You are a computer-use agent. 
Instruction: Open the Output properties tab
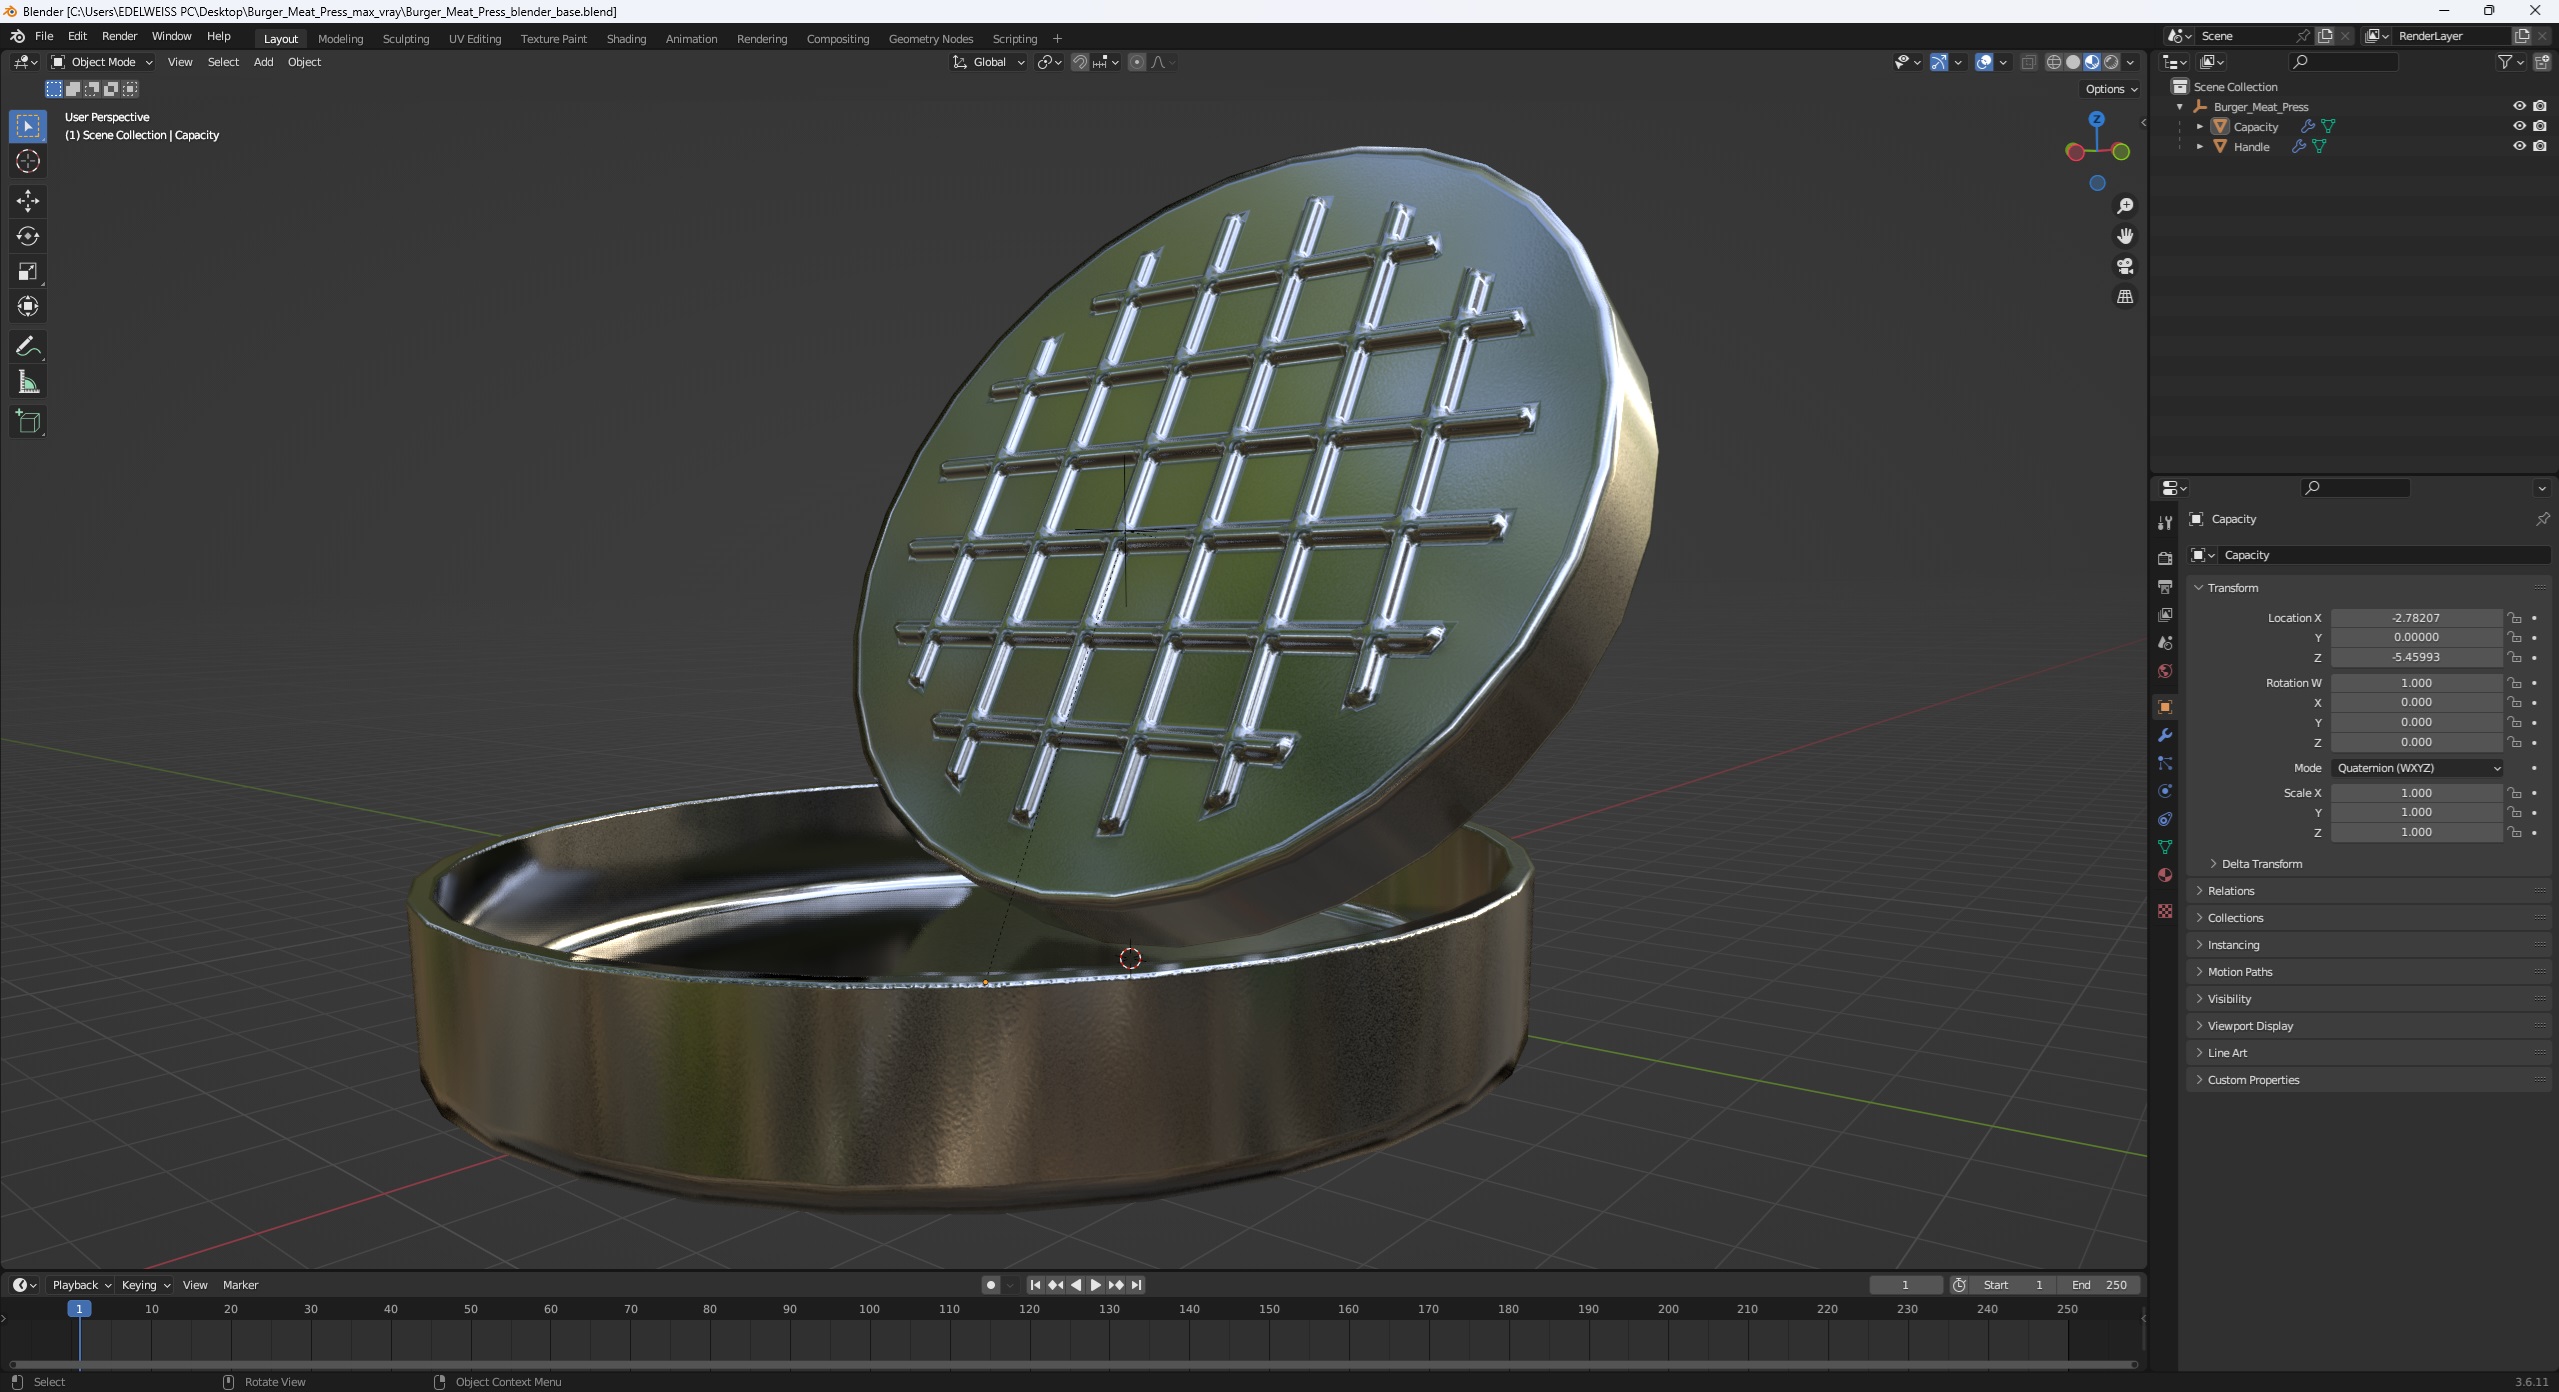2165,586
